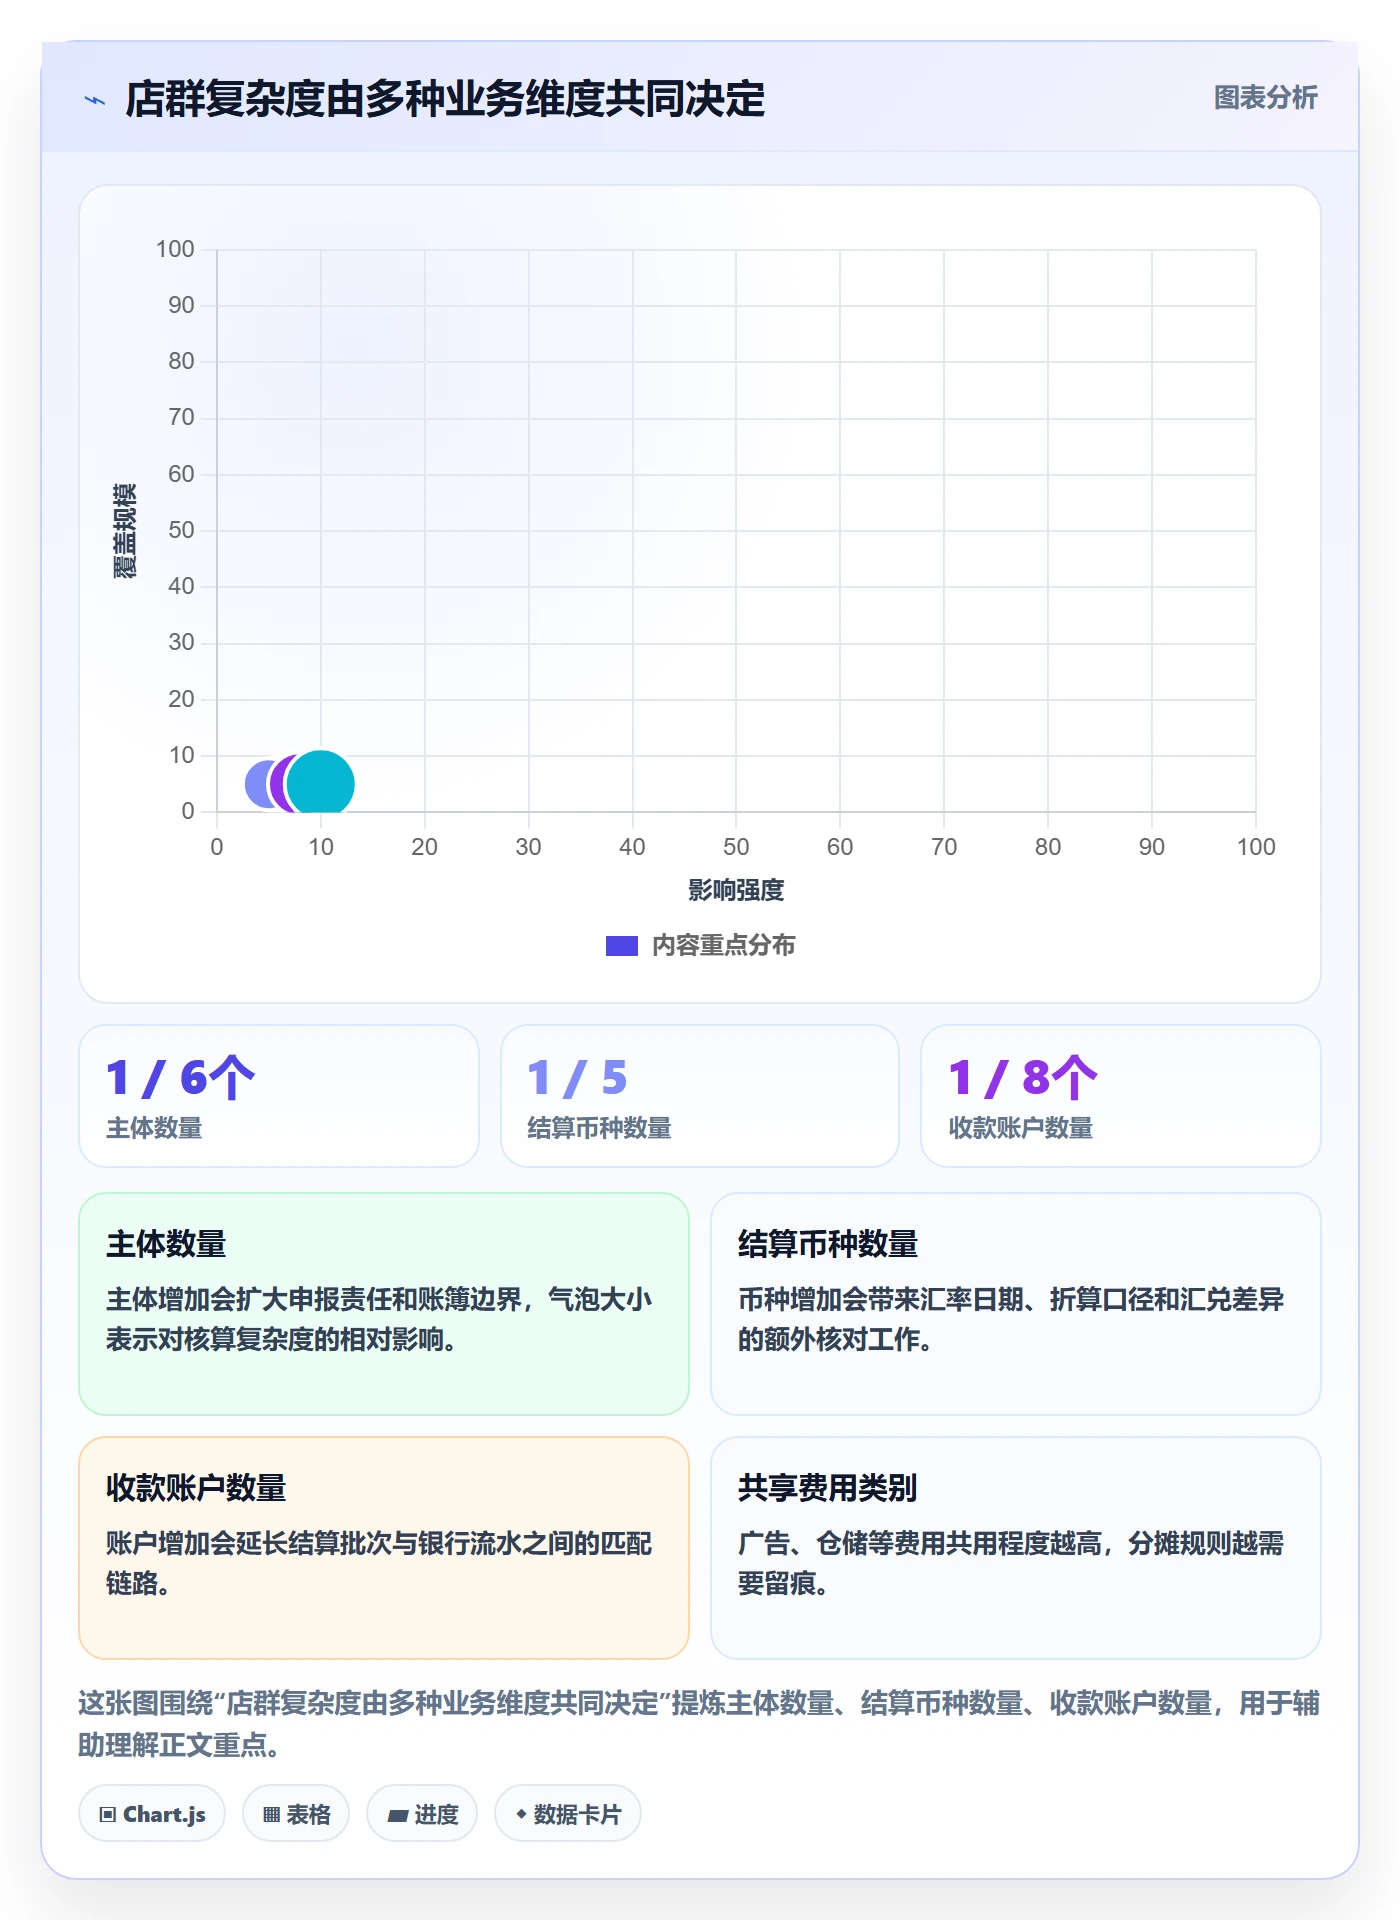Click the 影响强度 x-axis title
1400x1920 pixels.
(736, 890)
